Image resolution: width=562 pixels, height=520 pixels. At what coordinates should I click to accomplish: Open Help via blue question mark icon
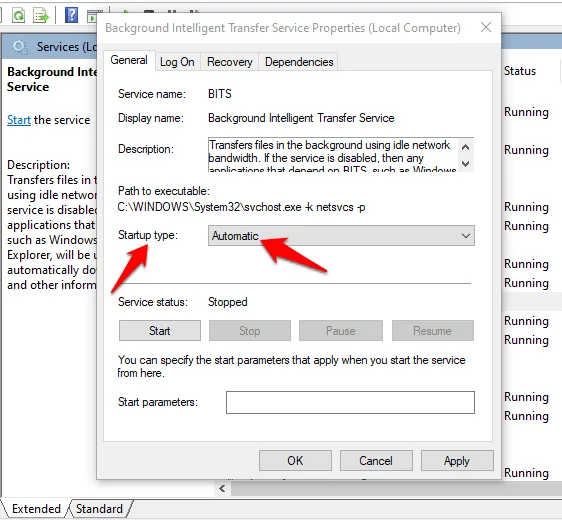tap(71, 15)
